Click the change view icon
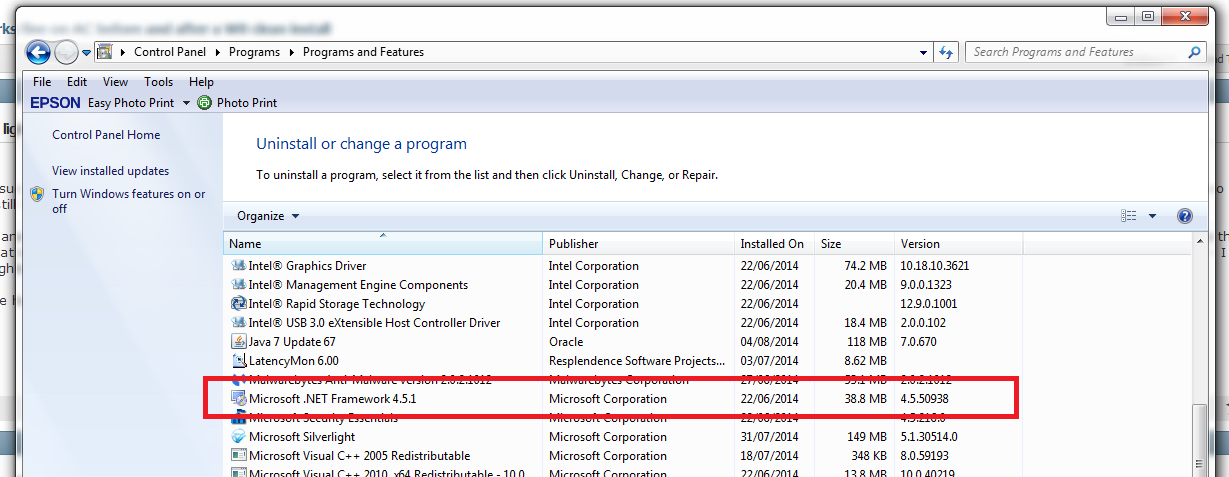 [1129, 216]
